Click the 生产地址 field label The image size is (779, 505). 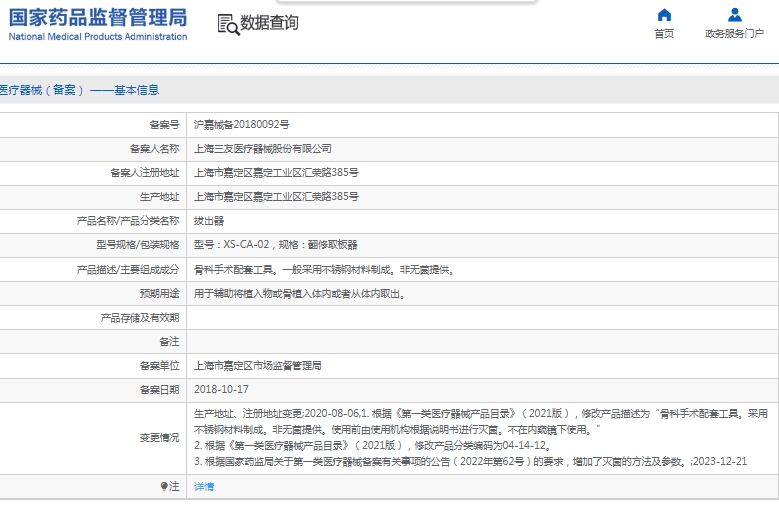[159, 196]
